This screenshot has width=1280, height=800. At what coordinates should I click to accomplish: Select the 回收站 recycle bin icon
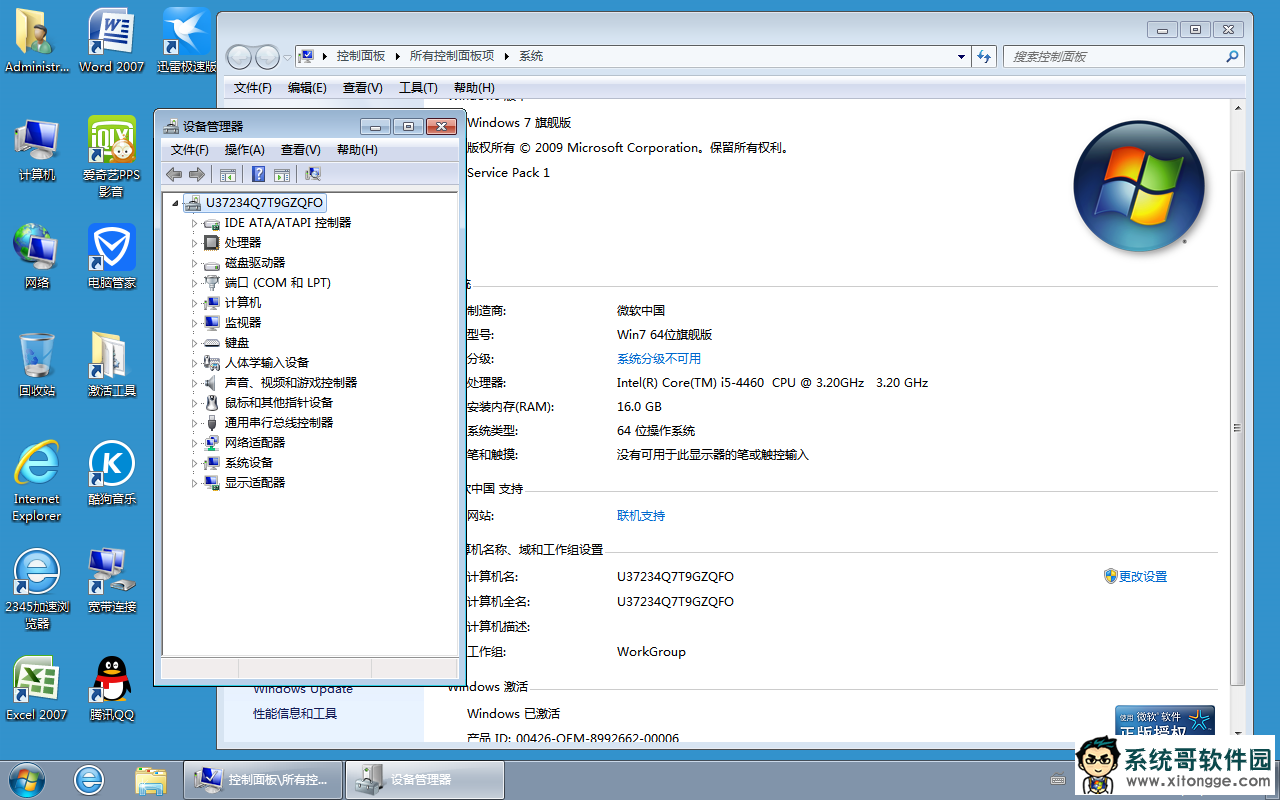pos(37,365)
